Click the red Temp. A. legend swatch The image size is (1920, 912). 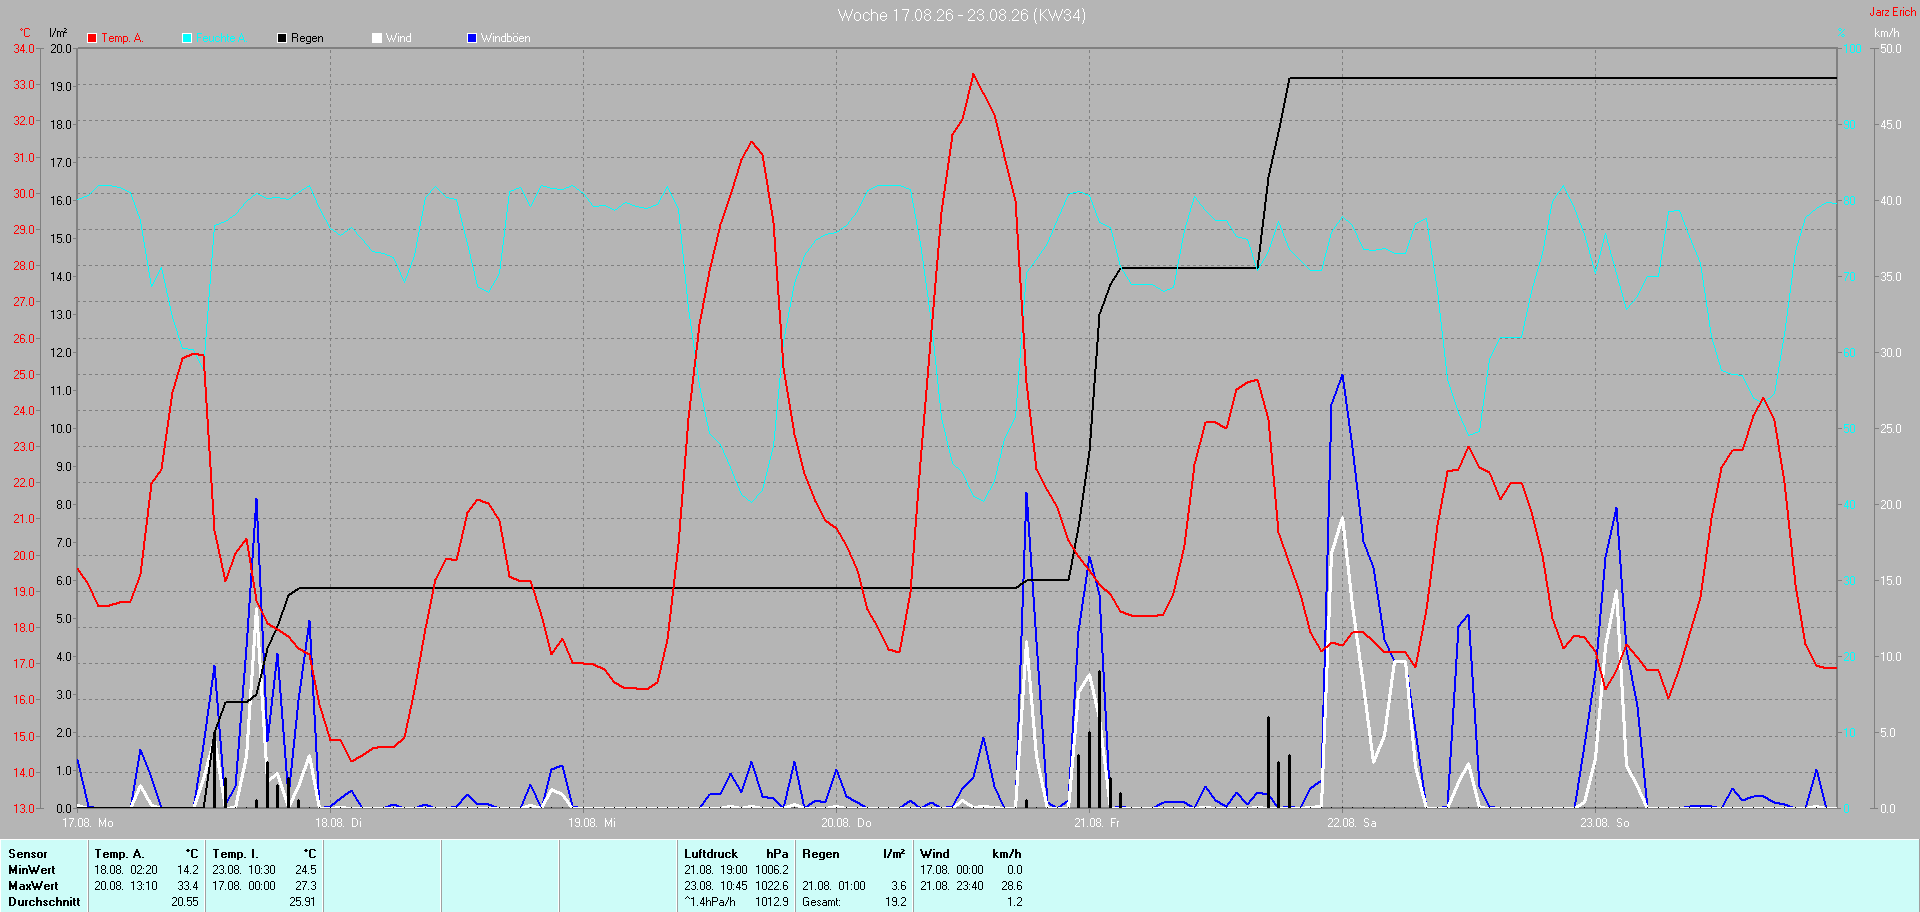click(x=92, y=38)
